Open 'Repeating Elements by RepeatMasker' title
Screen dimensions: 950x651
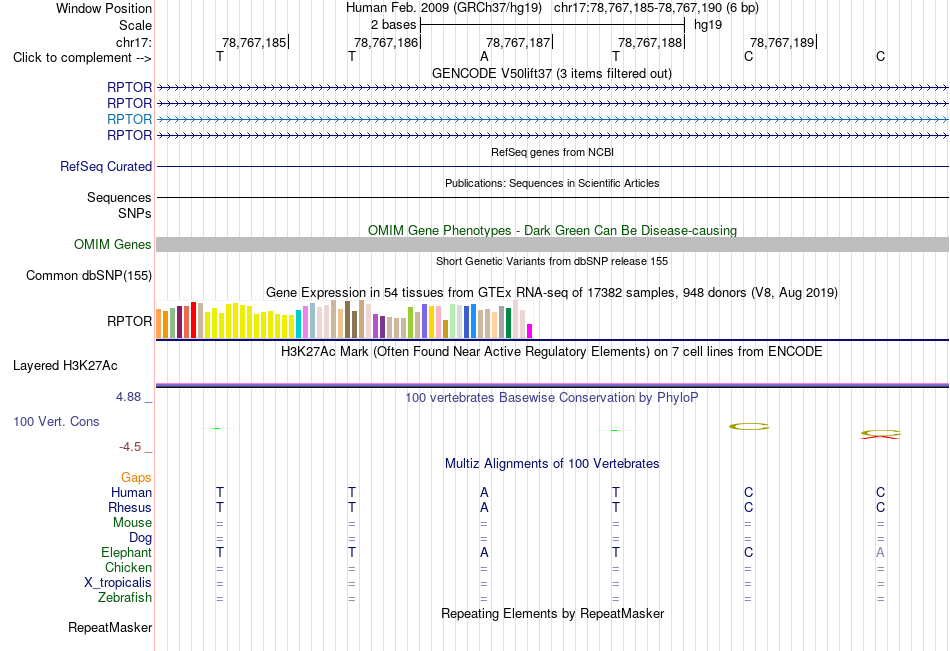pos(552,613)
